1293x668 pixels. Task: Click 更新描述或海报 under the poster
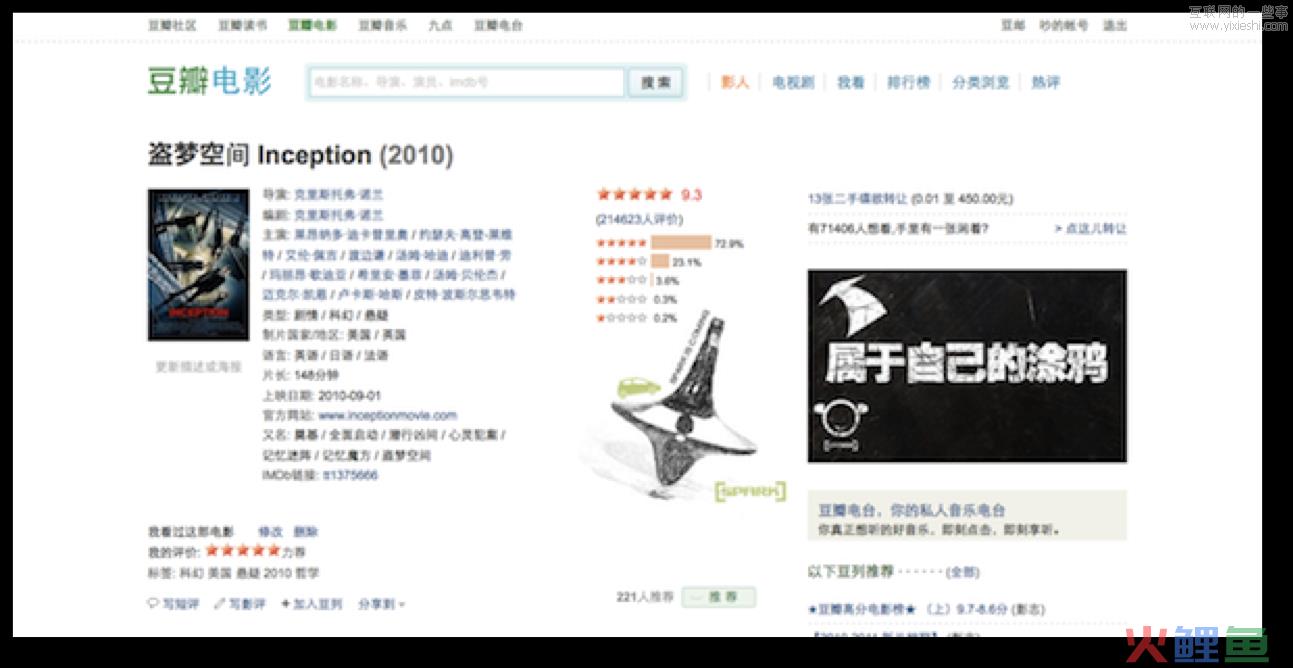coord(198,367)
